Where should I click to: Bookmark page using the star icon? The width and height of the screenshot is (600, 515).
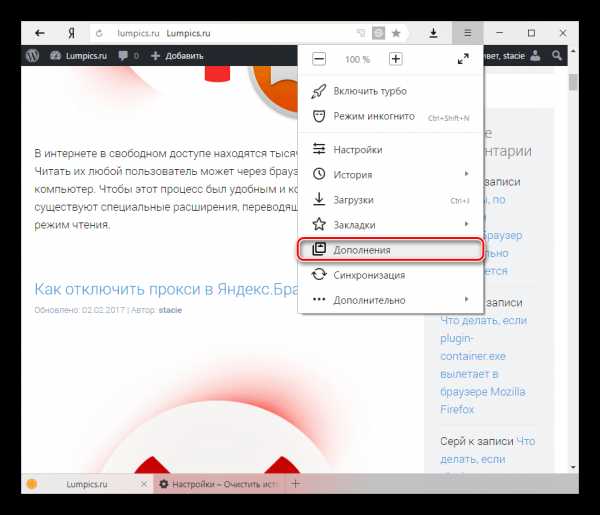pyautogui.click(x=396, y=33)
